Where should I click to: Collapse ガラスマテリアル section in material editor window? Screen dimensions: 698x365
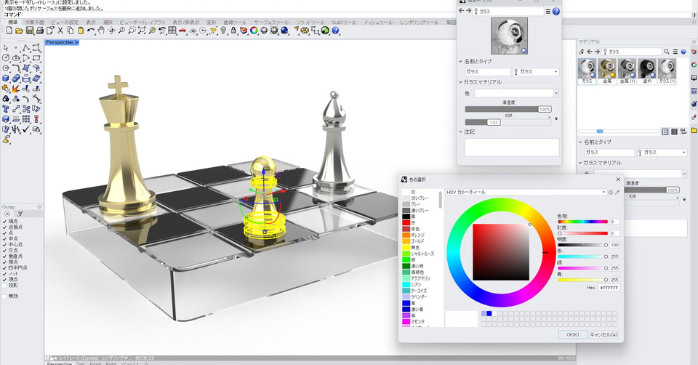[461, 82]
